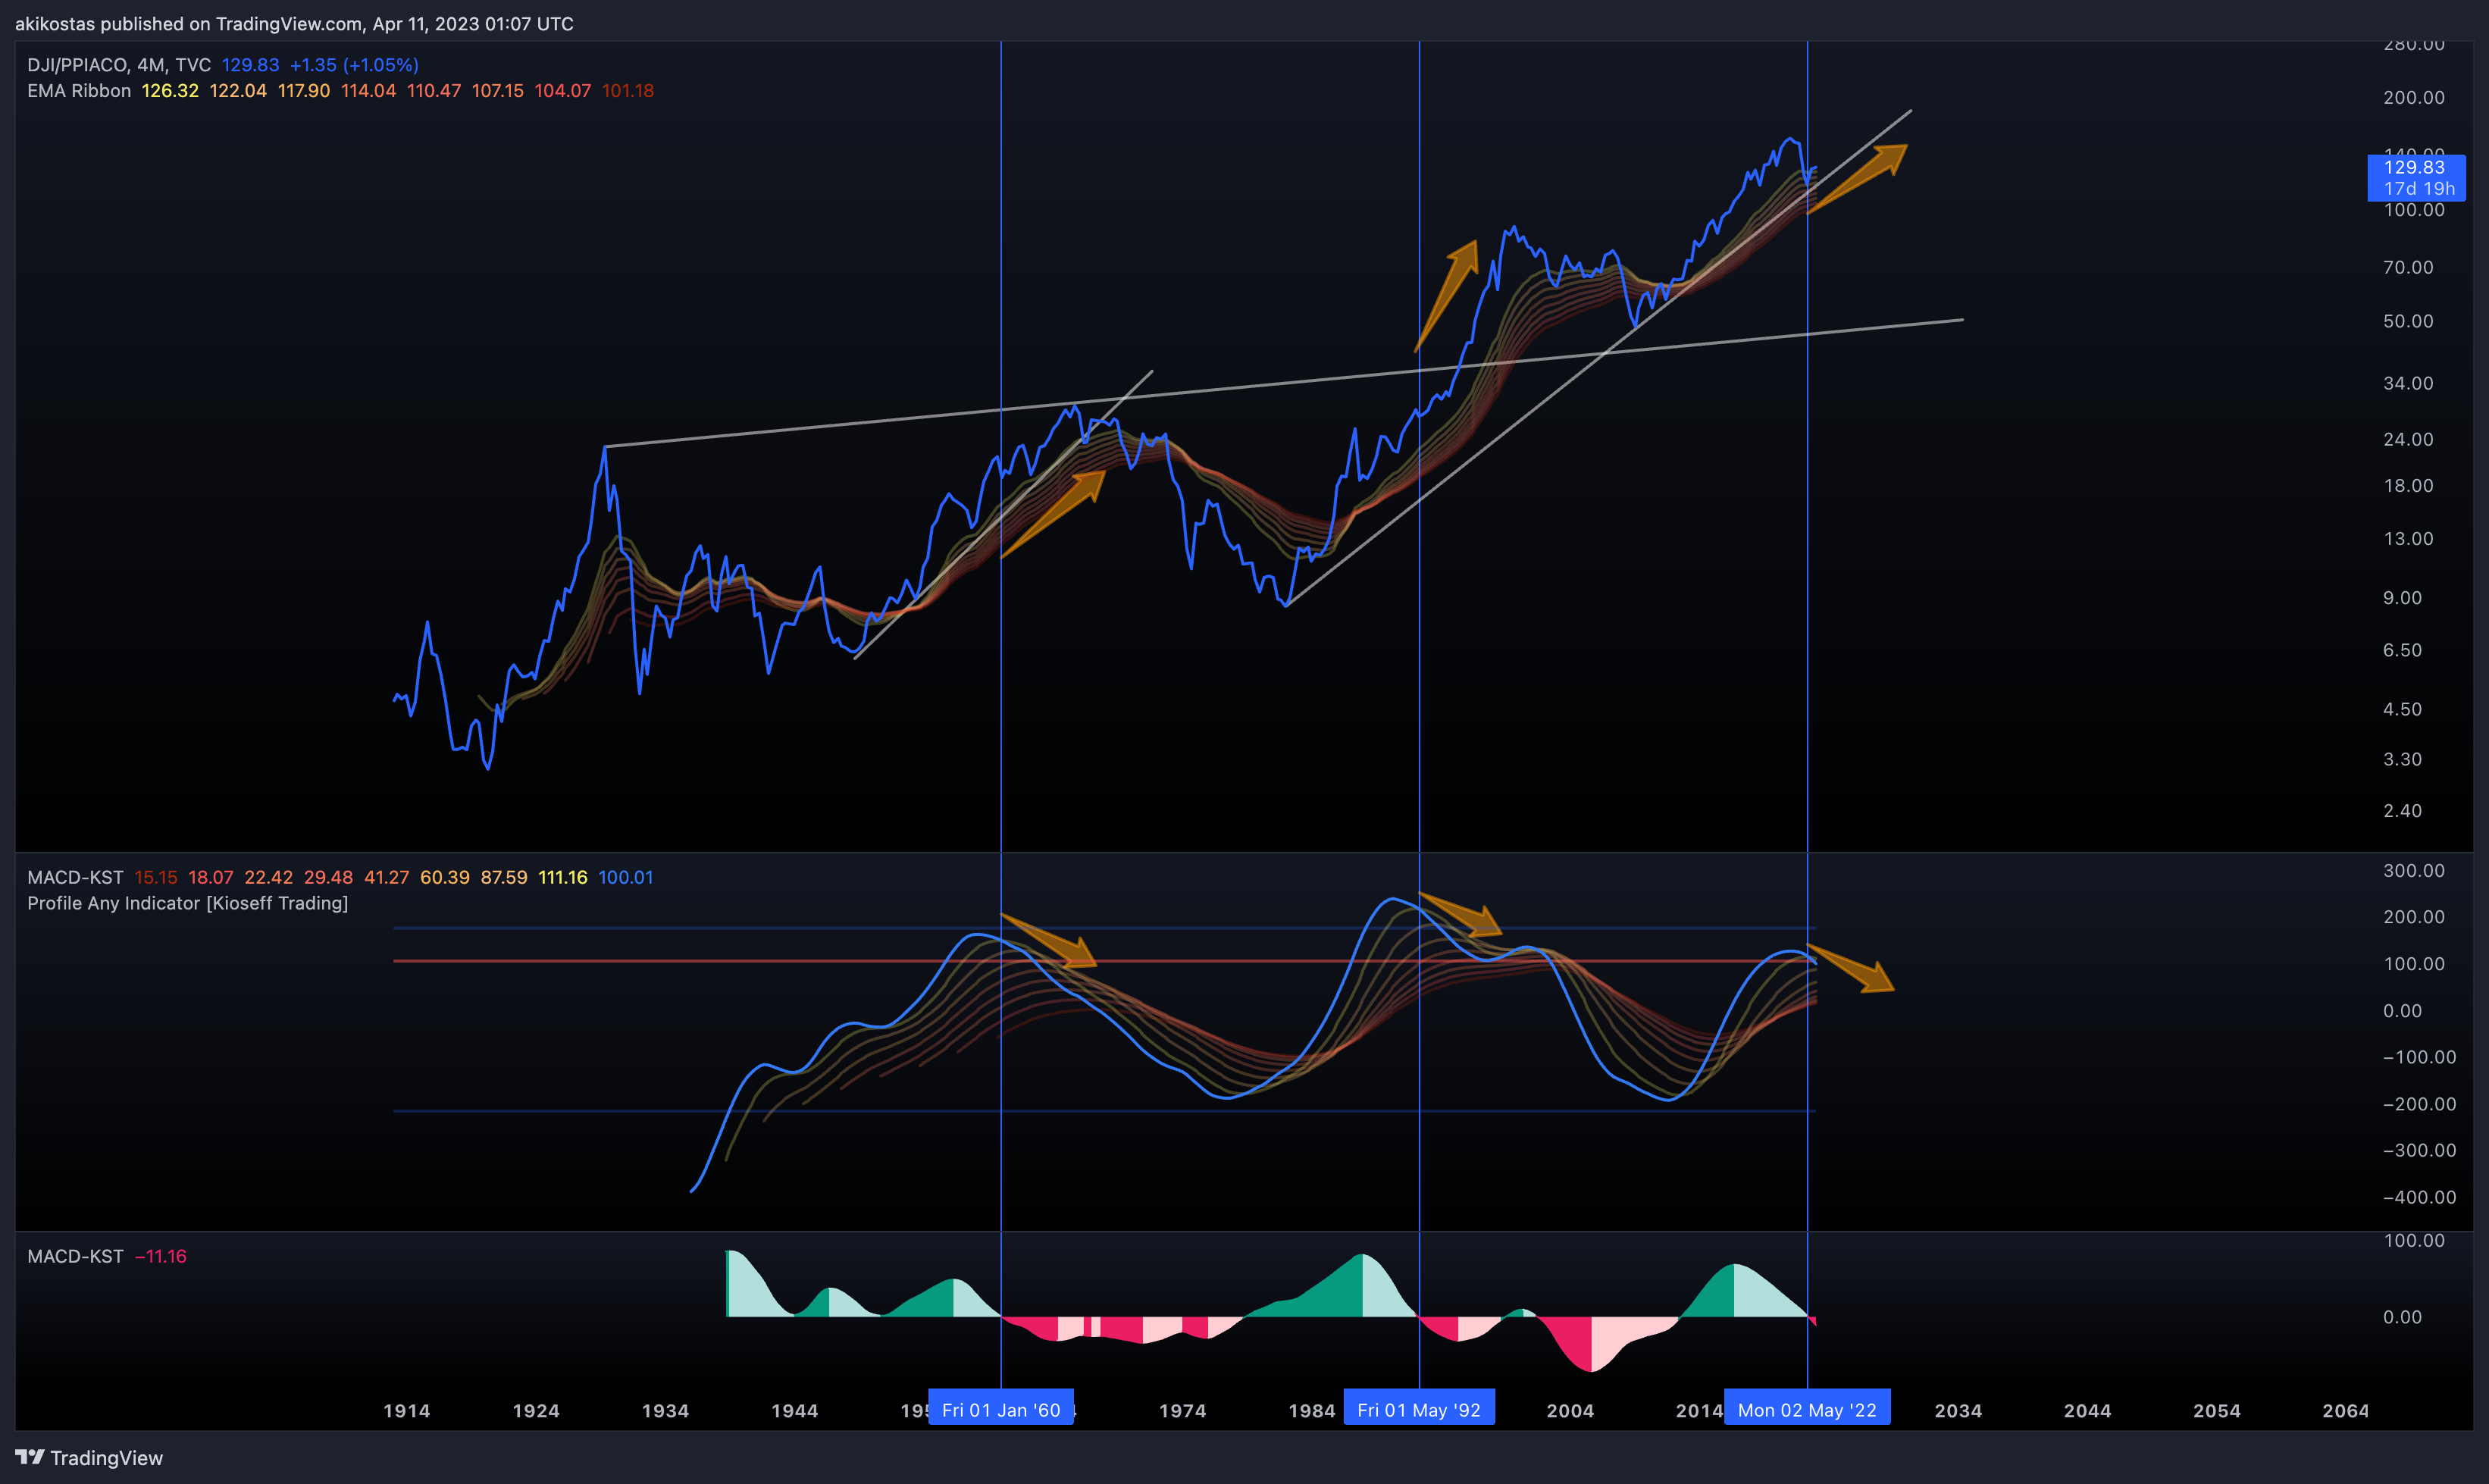Click the 2004 year on time axis
The image size is (2489, 1484).
tap(1570, 1411)
